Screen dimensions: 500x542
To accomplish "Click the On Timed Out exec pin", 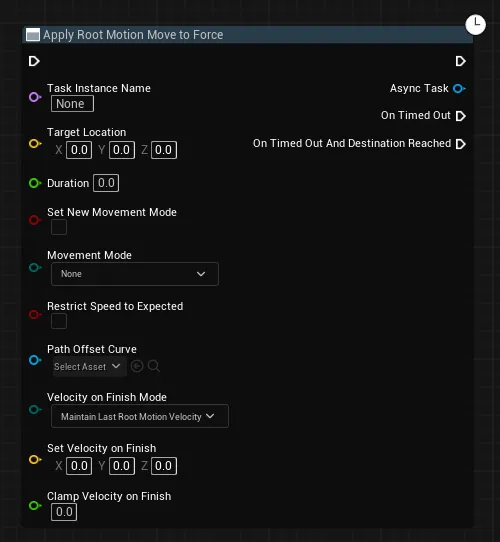I will (x=461, y=116).
